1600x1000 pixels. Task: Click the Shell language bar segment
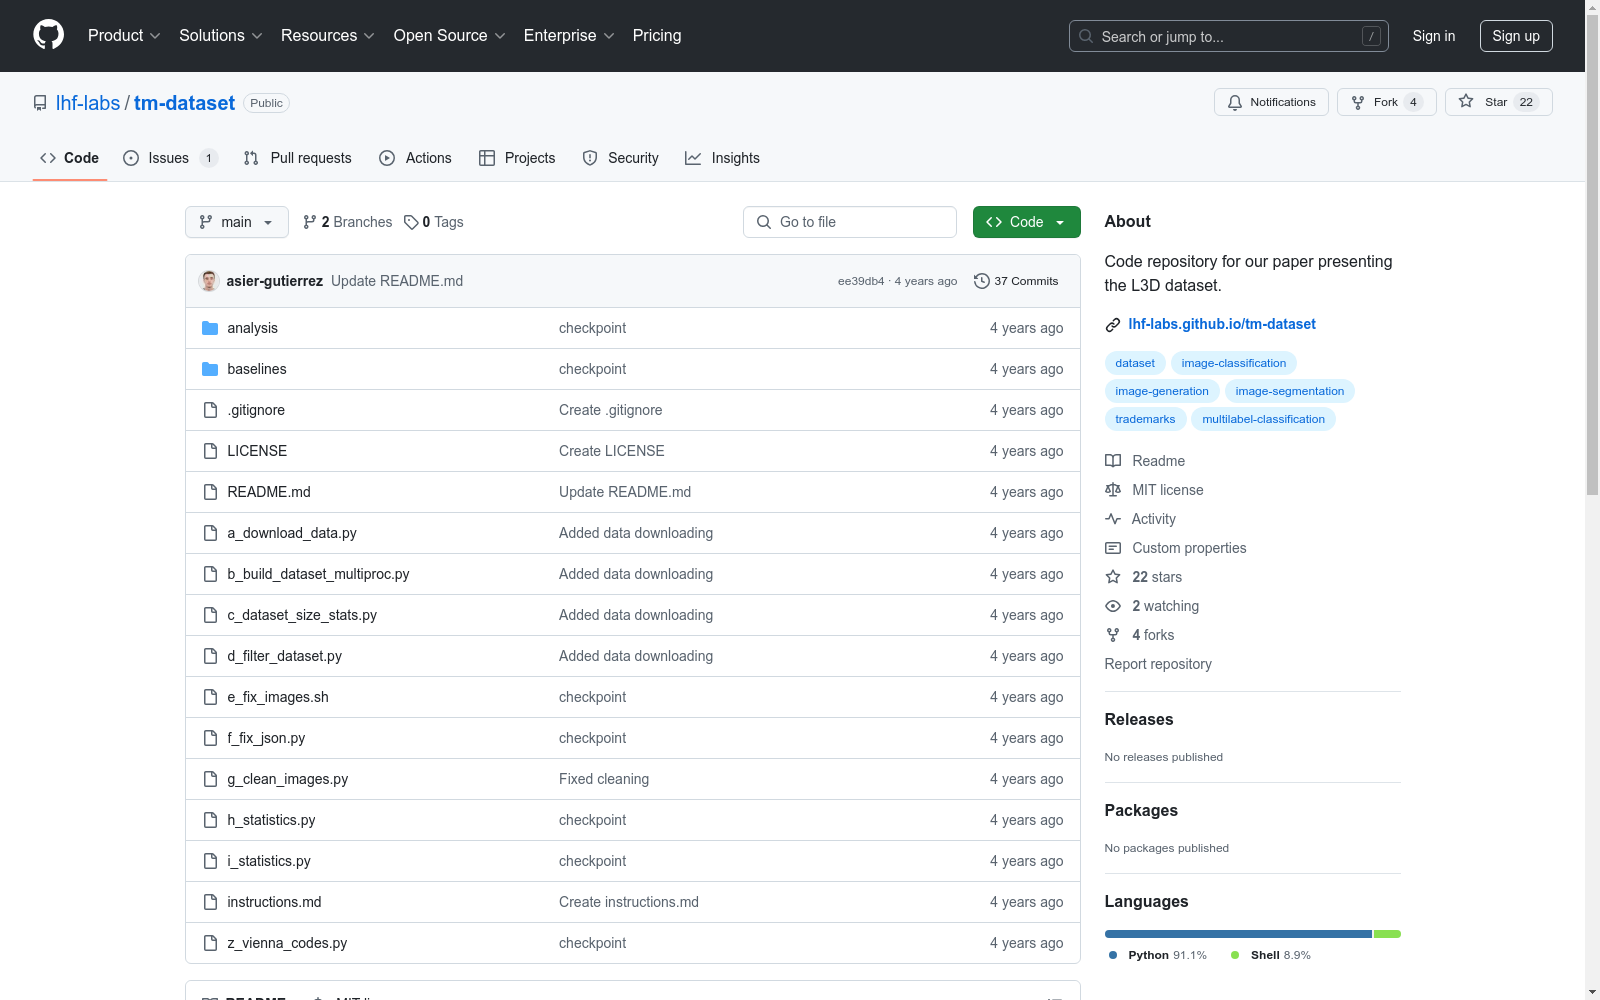coord(1387,934)
